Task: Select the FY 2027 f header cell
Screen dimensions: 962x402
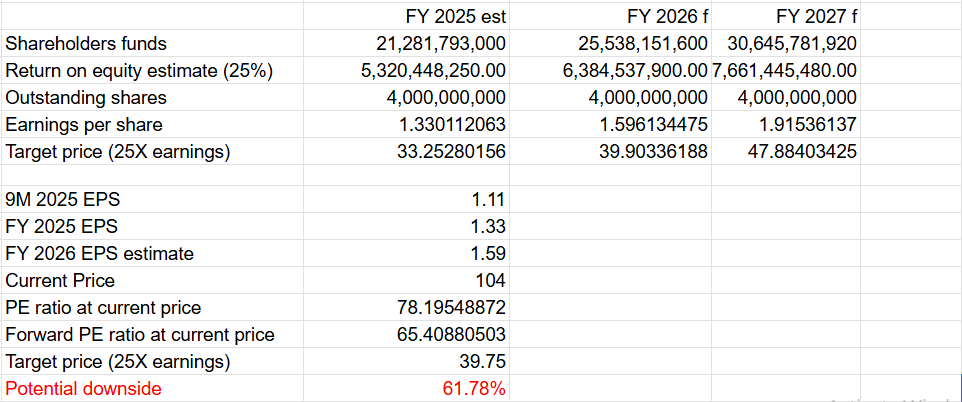Action: [x=815, y=16]
